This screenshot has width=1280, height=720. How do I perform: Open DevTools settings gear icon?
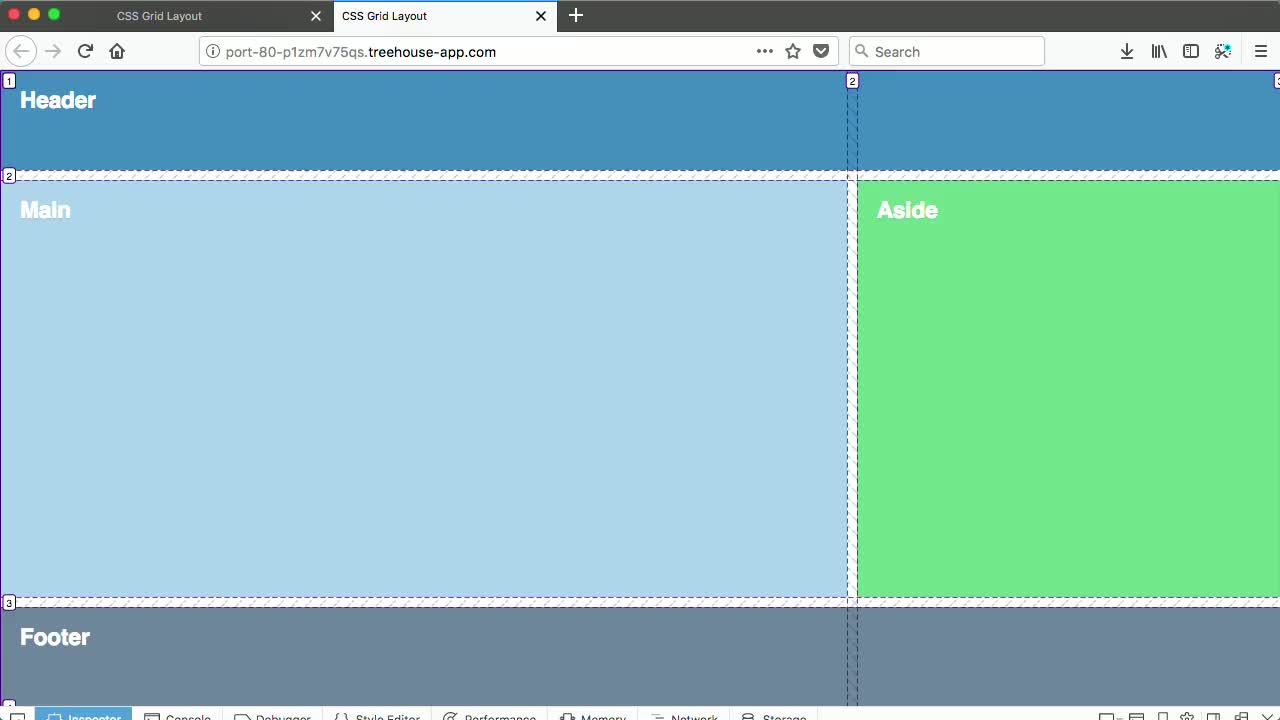pyautogui.click(x=1187, y=715)
